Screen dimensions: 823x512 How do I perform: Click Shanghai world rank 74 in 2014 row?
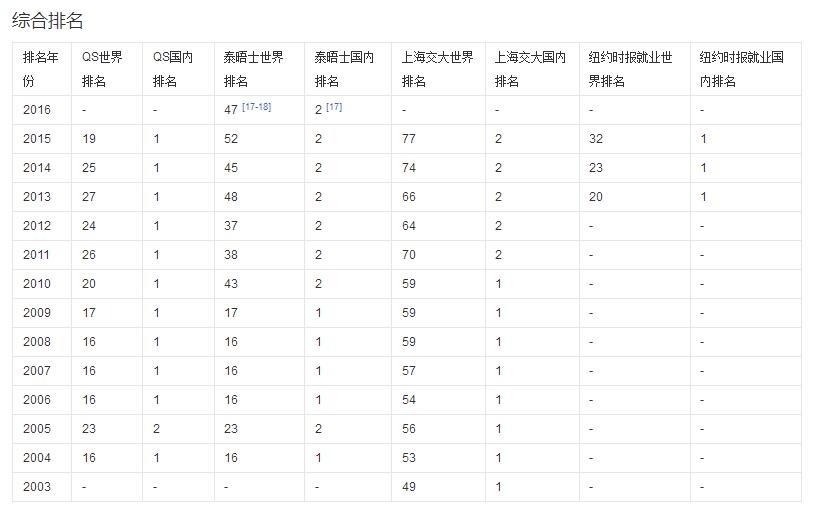[409, 168]
